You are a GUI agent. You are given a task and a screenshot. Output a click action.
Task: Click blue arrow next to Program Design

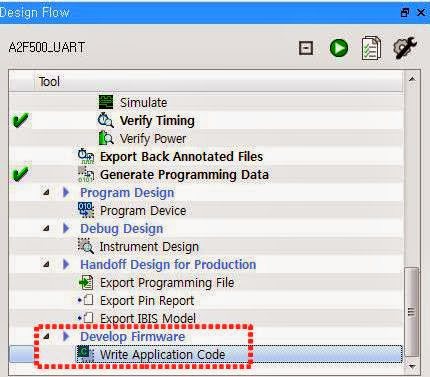click(66, 192)
